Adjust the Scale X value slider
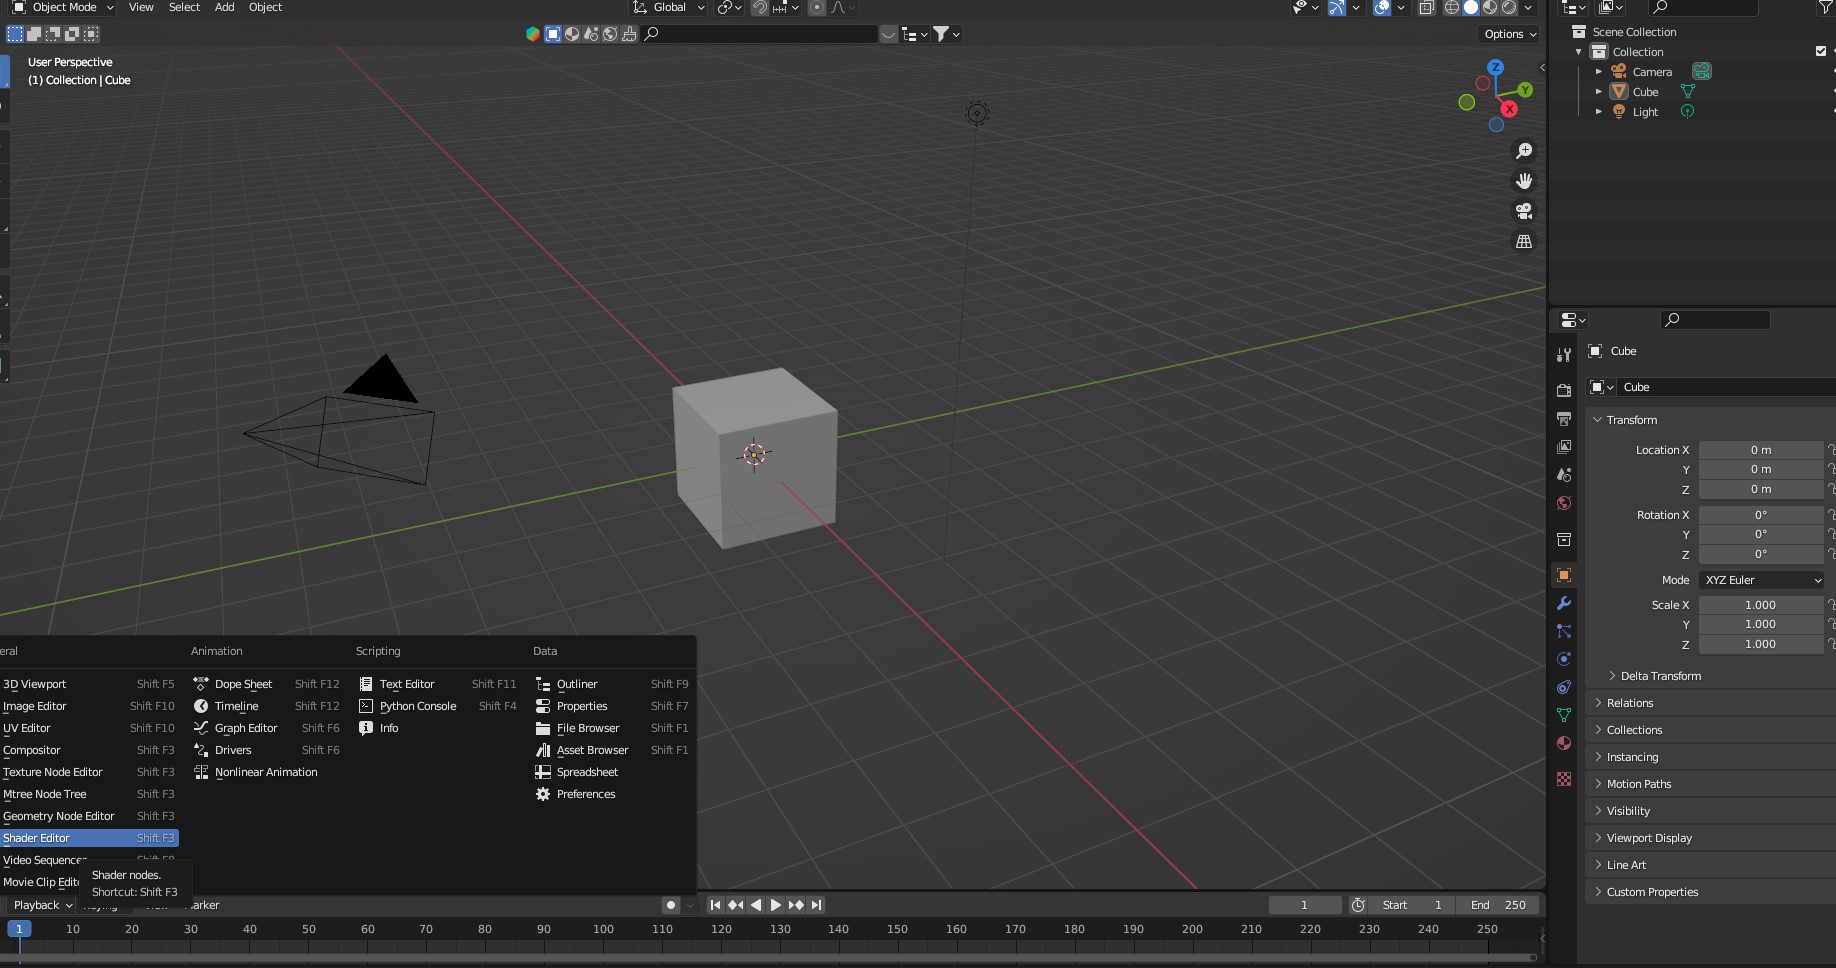This screenshot has height=968, width=1836. click(1762, 605)
